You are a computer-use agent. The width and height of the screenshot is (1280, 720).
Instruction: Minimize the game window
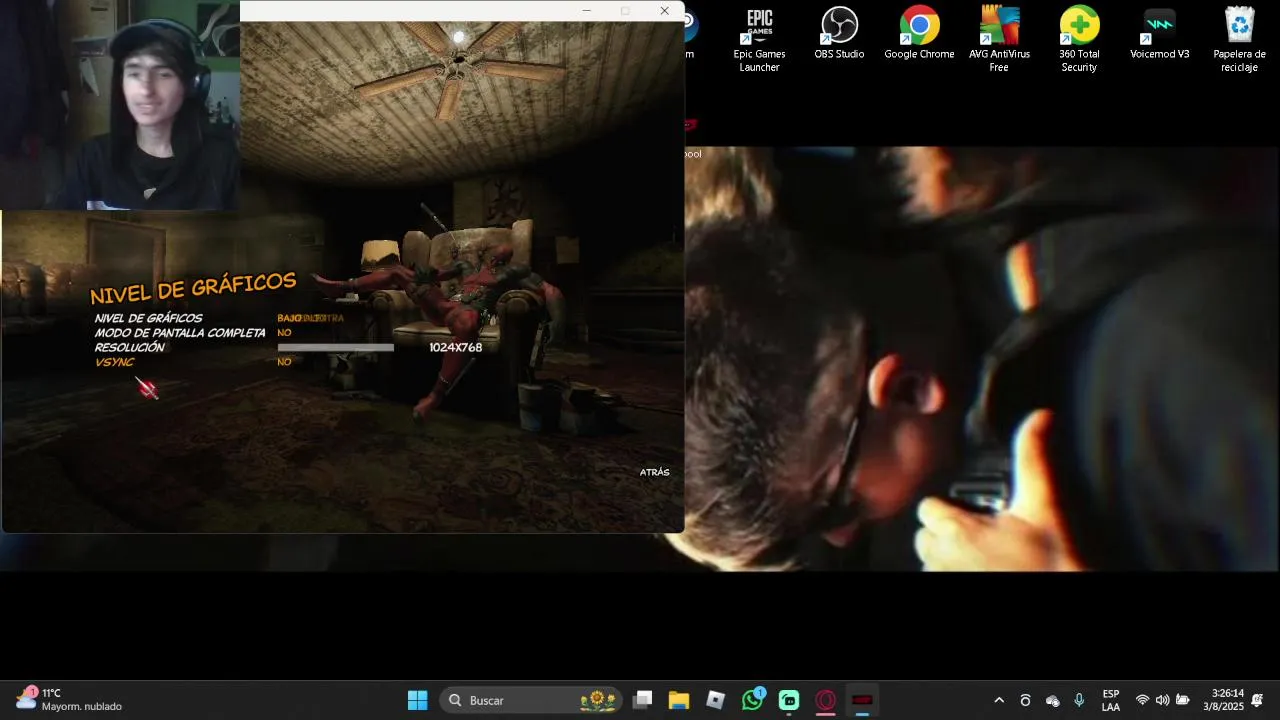tap(587, 11)
